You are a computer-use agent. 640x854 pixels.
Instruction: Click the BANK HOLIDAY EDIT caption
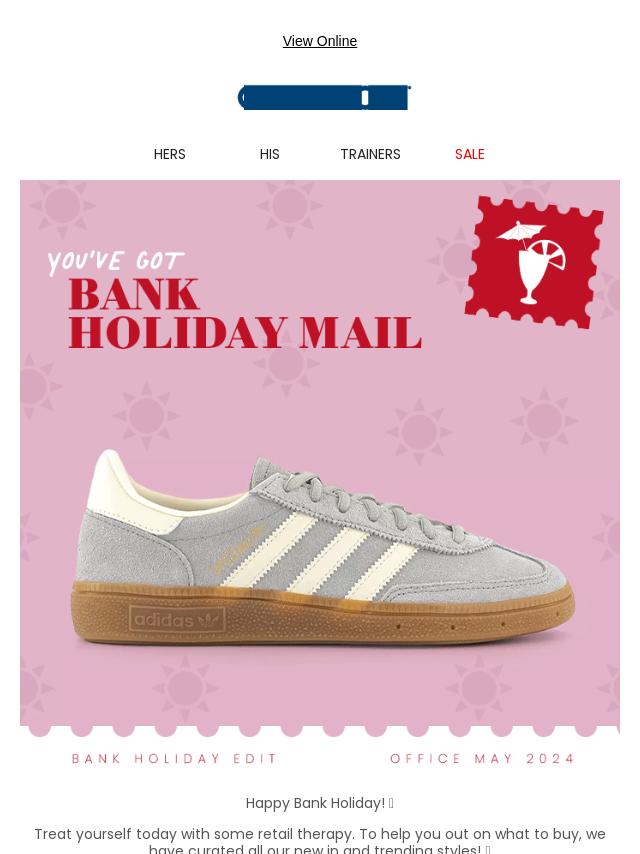[174, 759]
